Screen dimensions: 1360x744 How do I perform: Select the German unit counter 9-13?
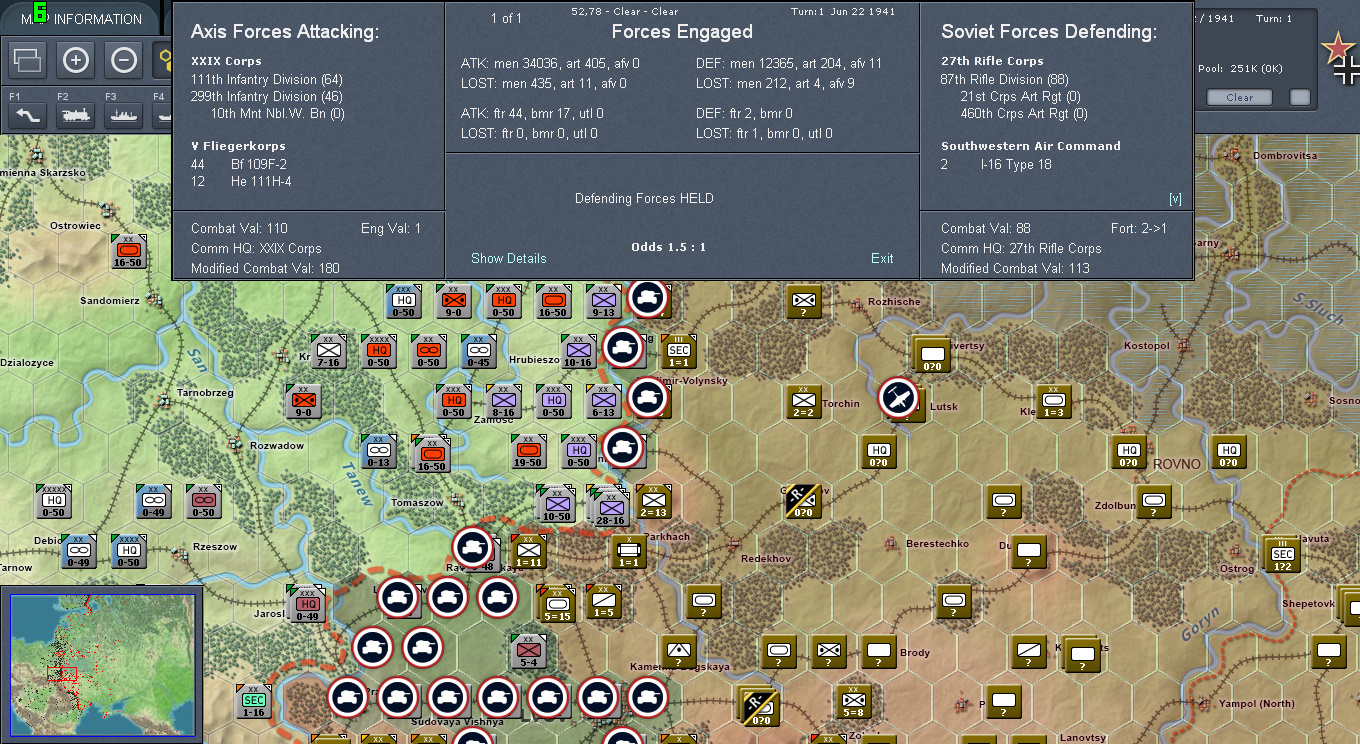click(603, 301)
